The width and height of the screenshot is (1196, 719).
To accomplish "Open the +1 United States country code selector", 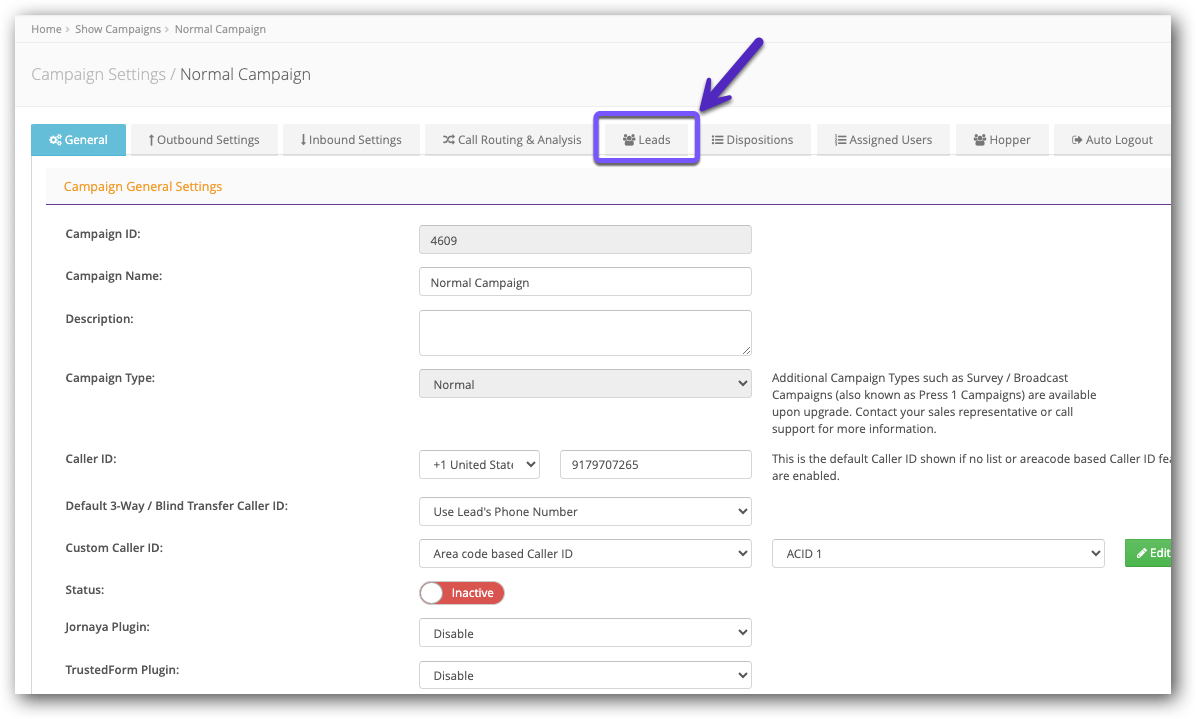I will click(x=479, y=464).
